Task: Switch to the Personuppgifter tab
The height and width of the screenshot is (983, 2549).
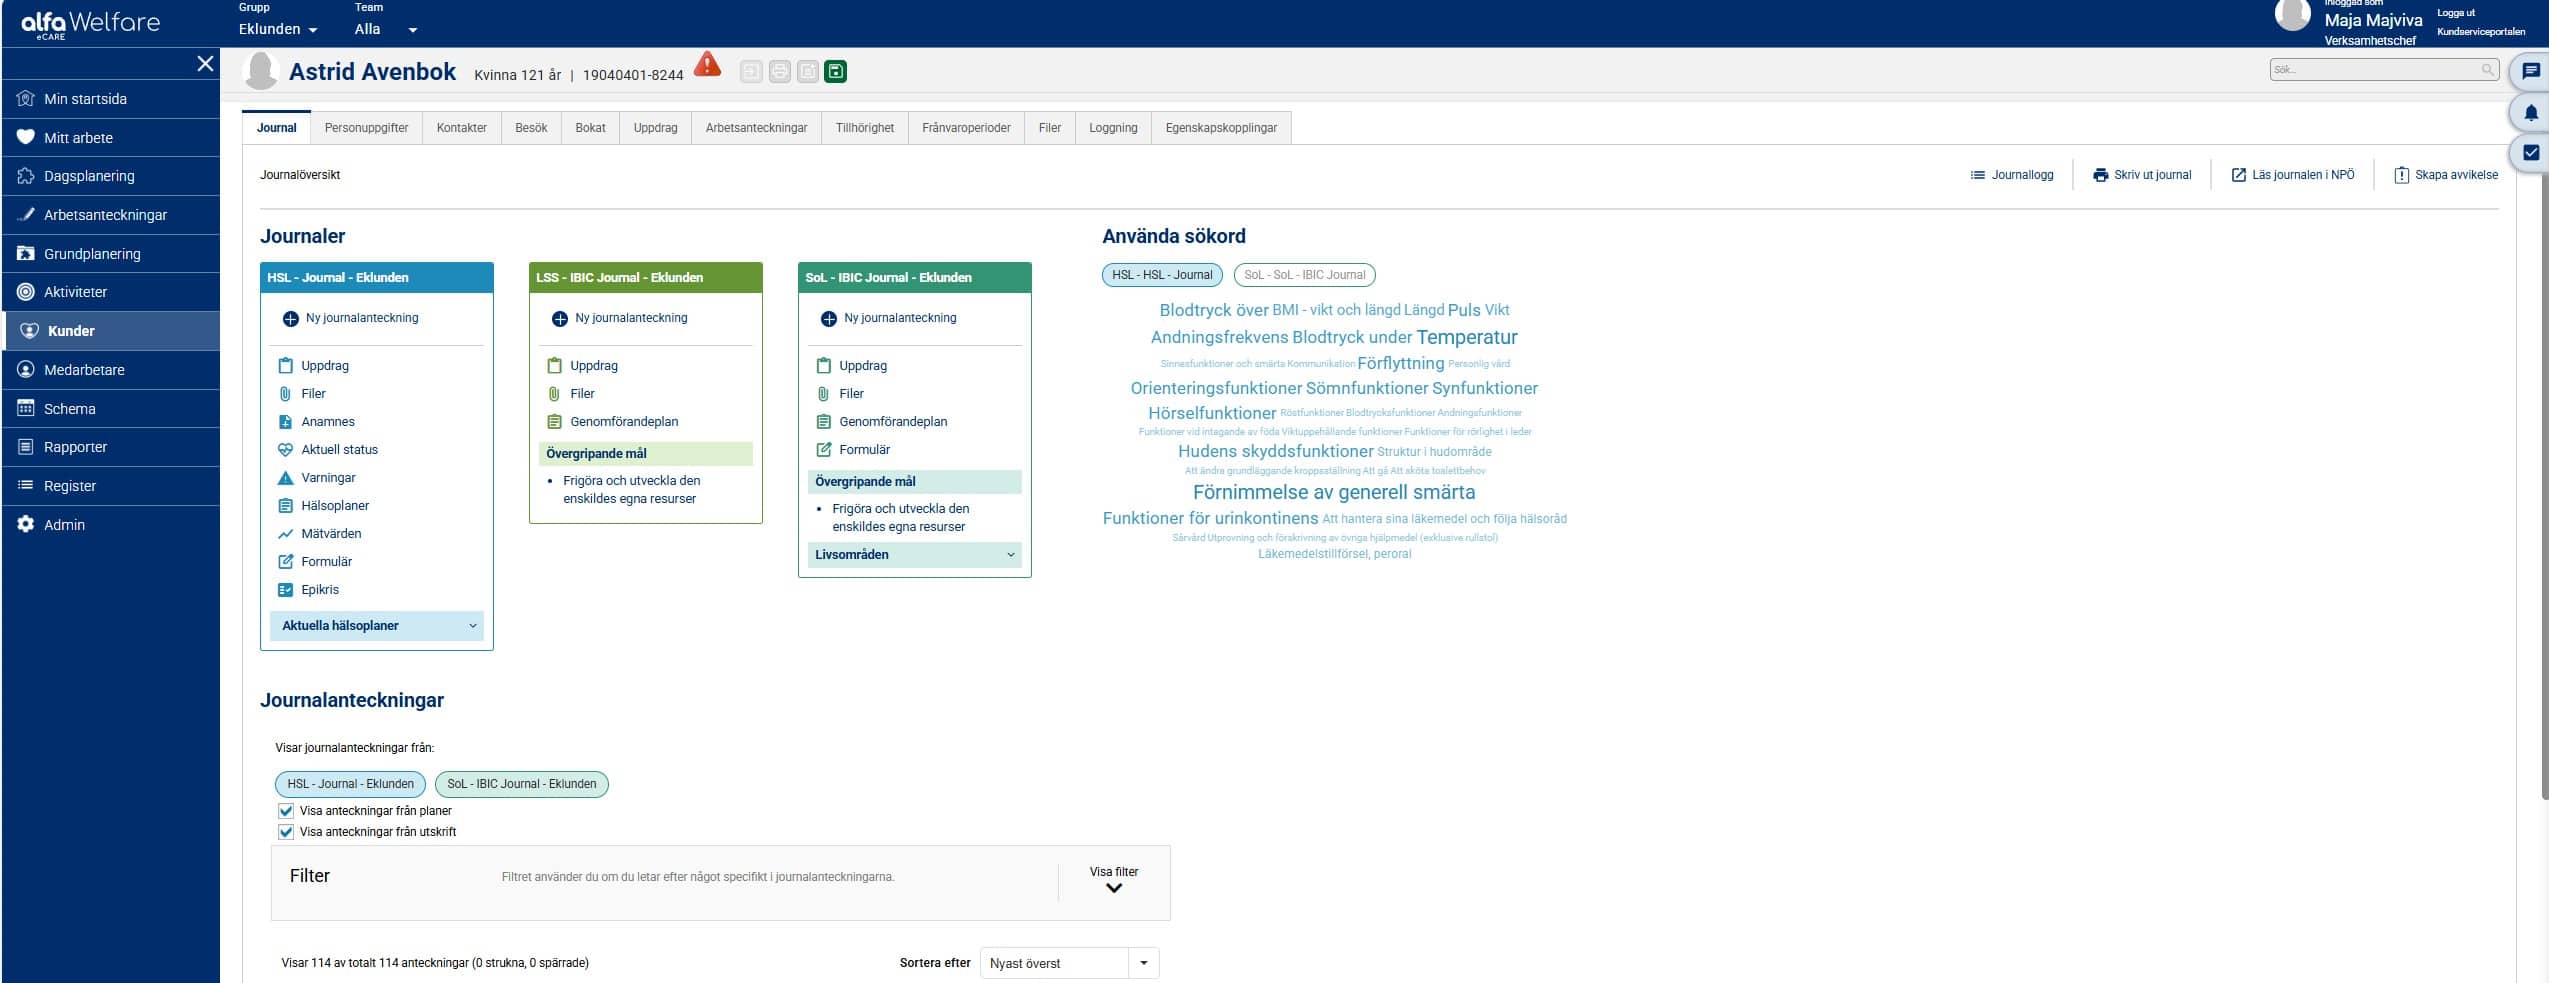Action: 366,128
